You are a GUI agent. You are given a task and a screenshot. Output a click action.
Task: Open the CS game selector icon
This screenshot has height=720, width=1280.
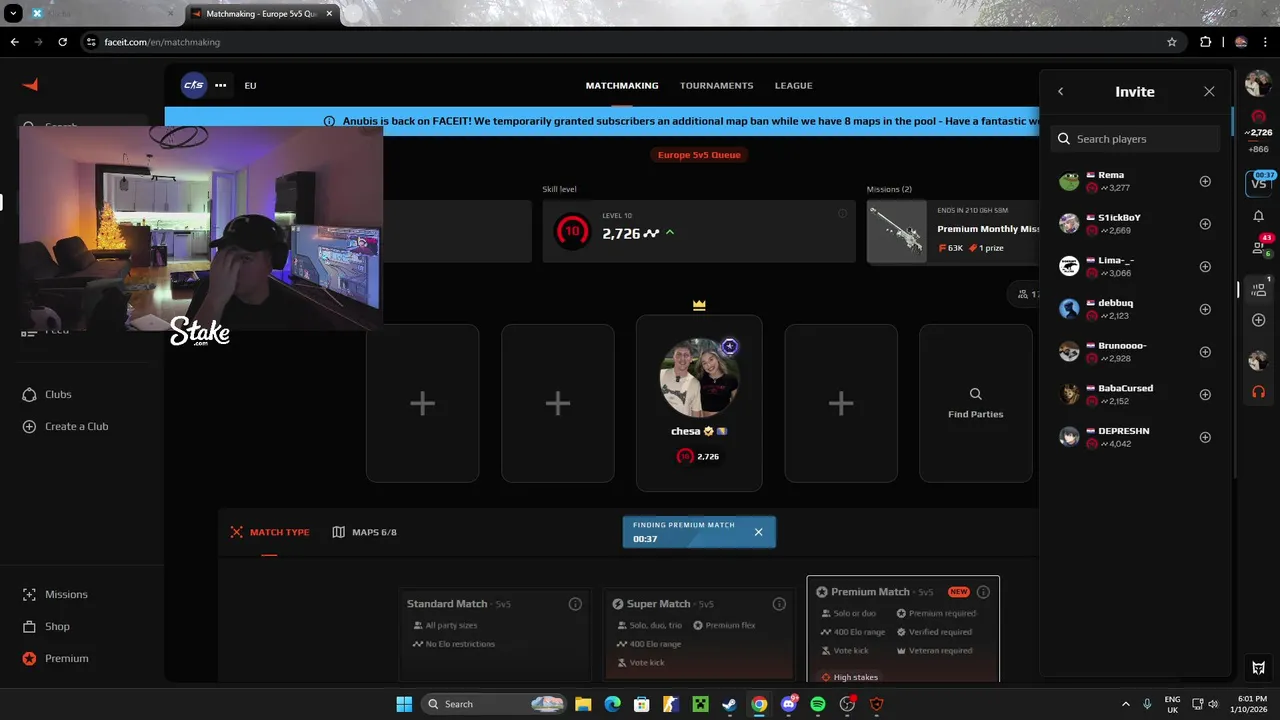tap(193, 85)
